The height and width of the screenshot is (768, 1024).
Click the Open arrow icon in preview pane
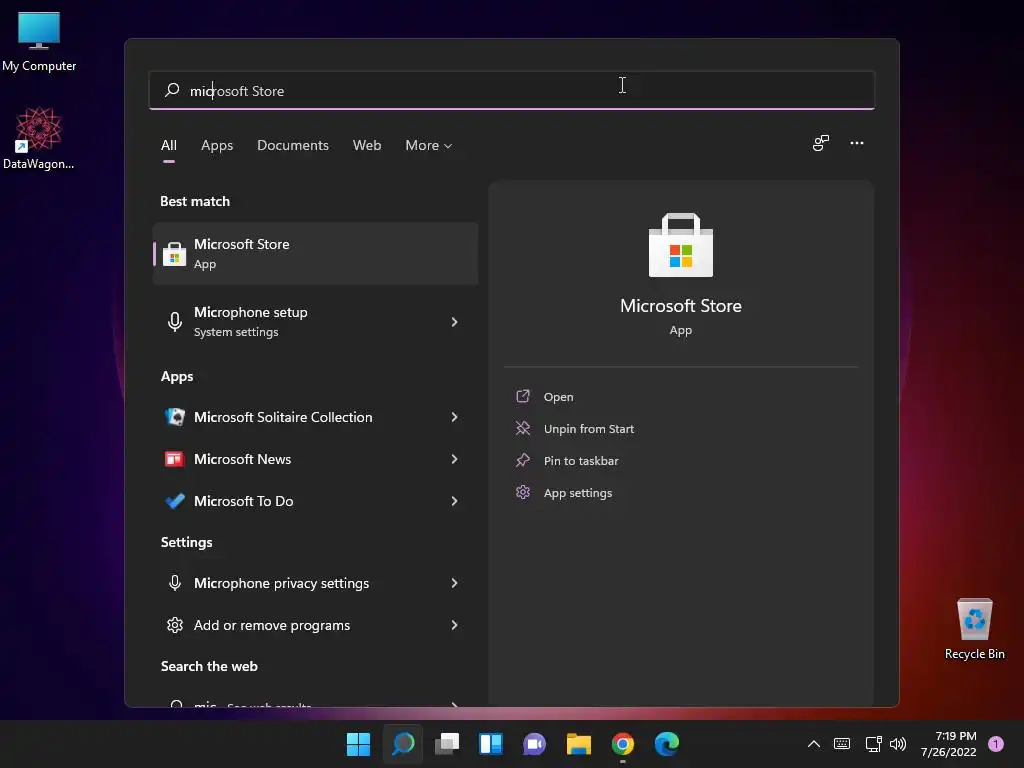[x=522, y=396]
